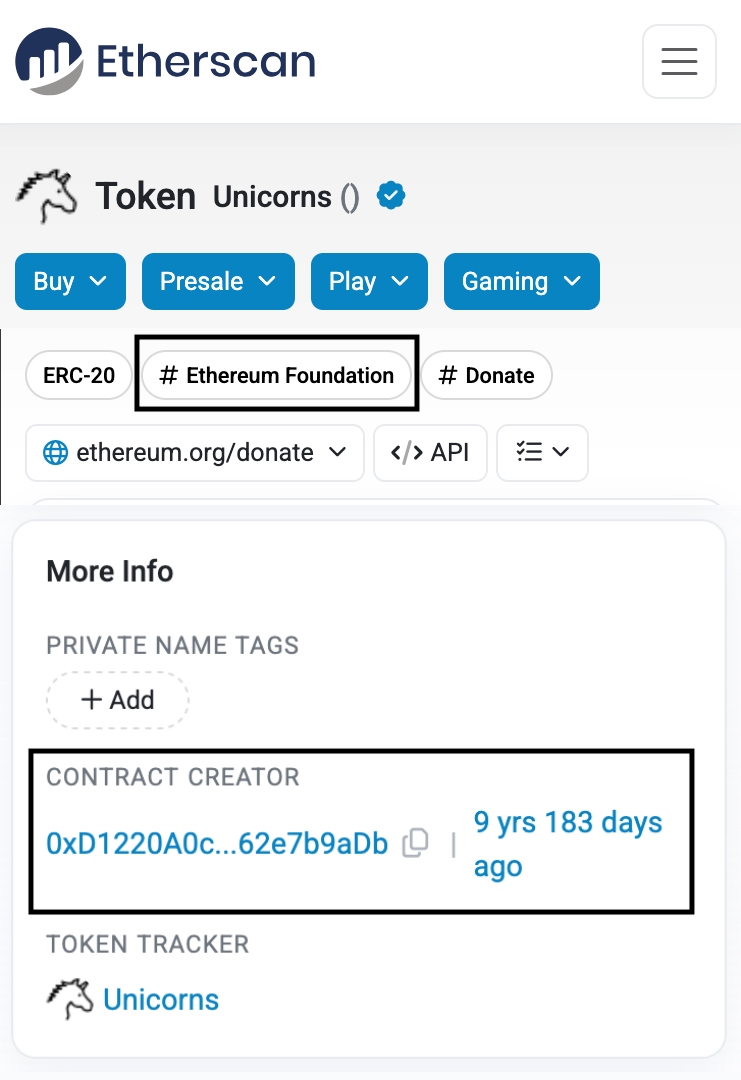Click the Ethereum Foundation tag
The height and width of the screenshot is (1080, 741).
277,375
